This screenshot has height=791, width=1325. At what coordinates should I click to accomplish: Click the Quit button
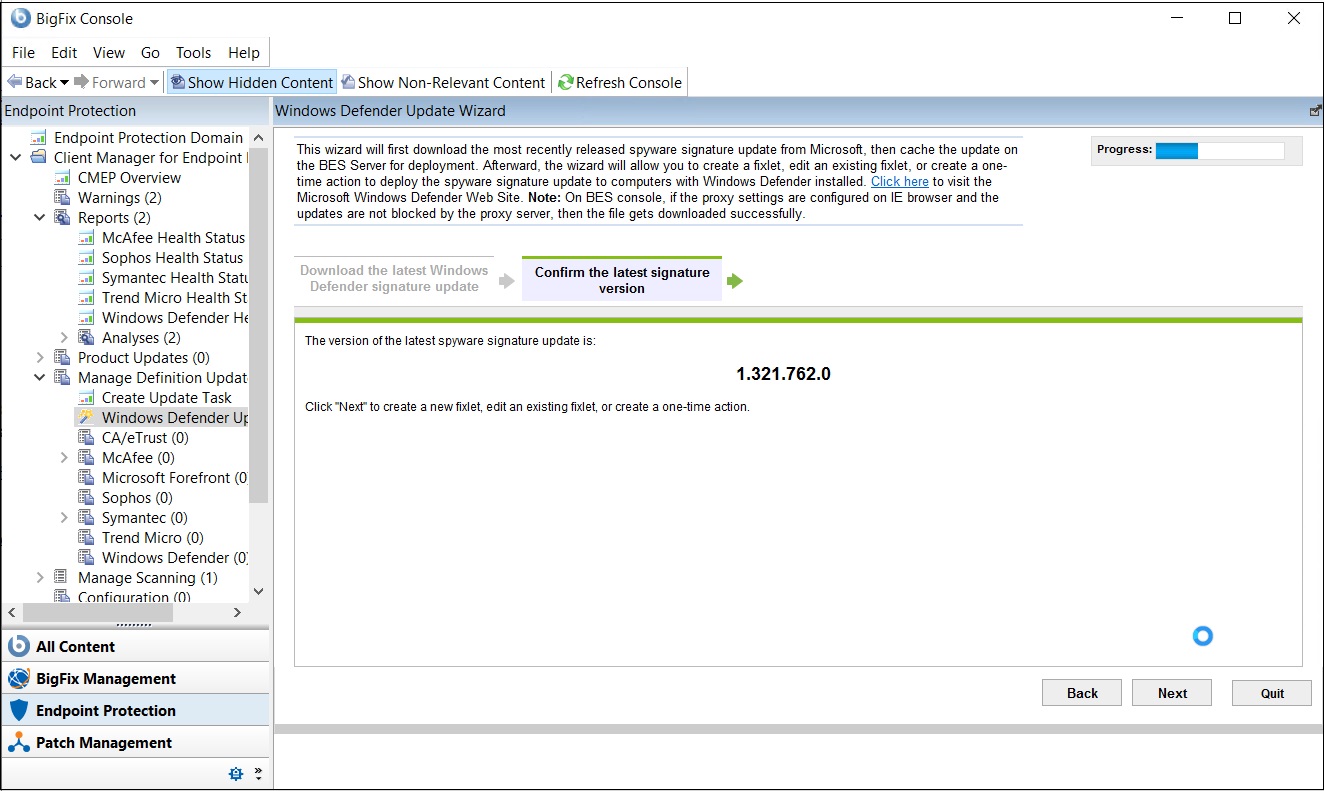click(x=1272, y=693)
